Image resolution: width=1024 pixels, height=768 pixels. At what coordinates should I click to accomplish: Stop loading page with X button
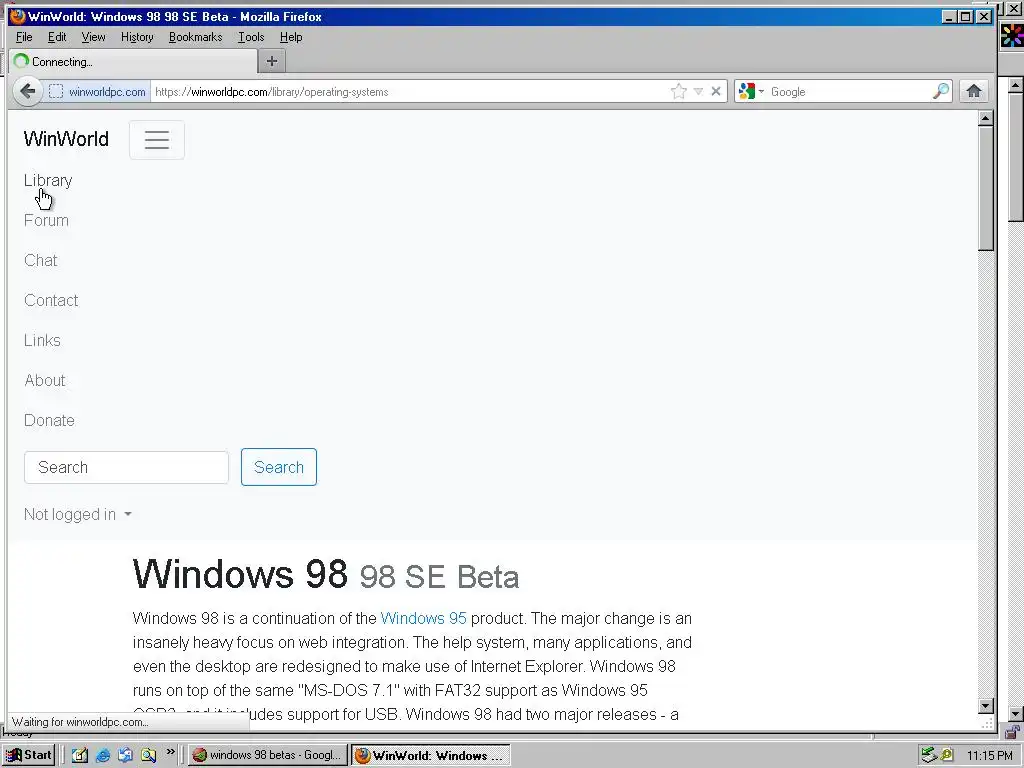pyautogui.click(x=716, y=91)
